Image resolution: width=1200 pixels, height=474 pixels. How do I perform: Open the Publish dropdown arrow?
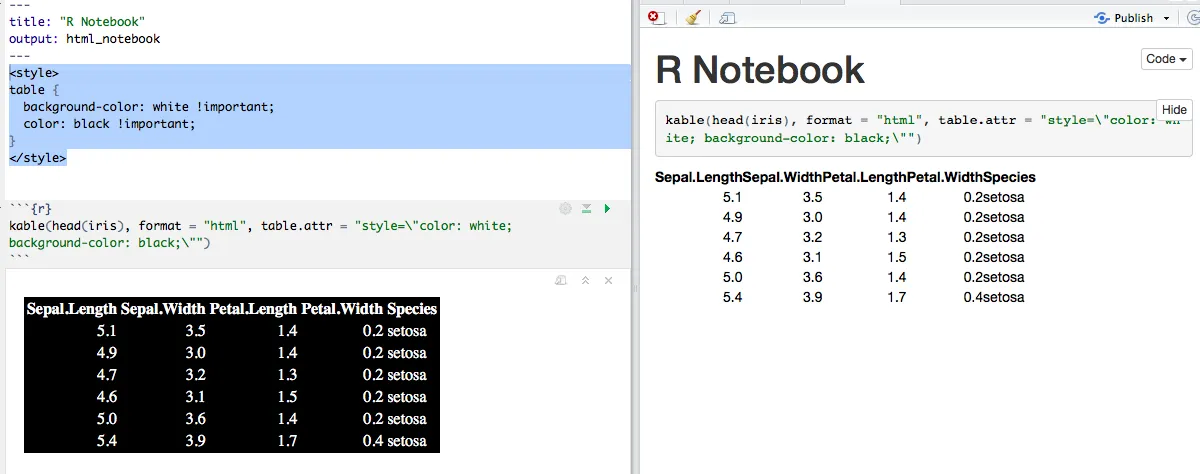pyautogui.click(x=1166, y=18)
